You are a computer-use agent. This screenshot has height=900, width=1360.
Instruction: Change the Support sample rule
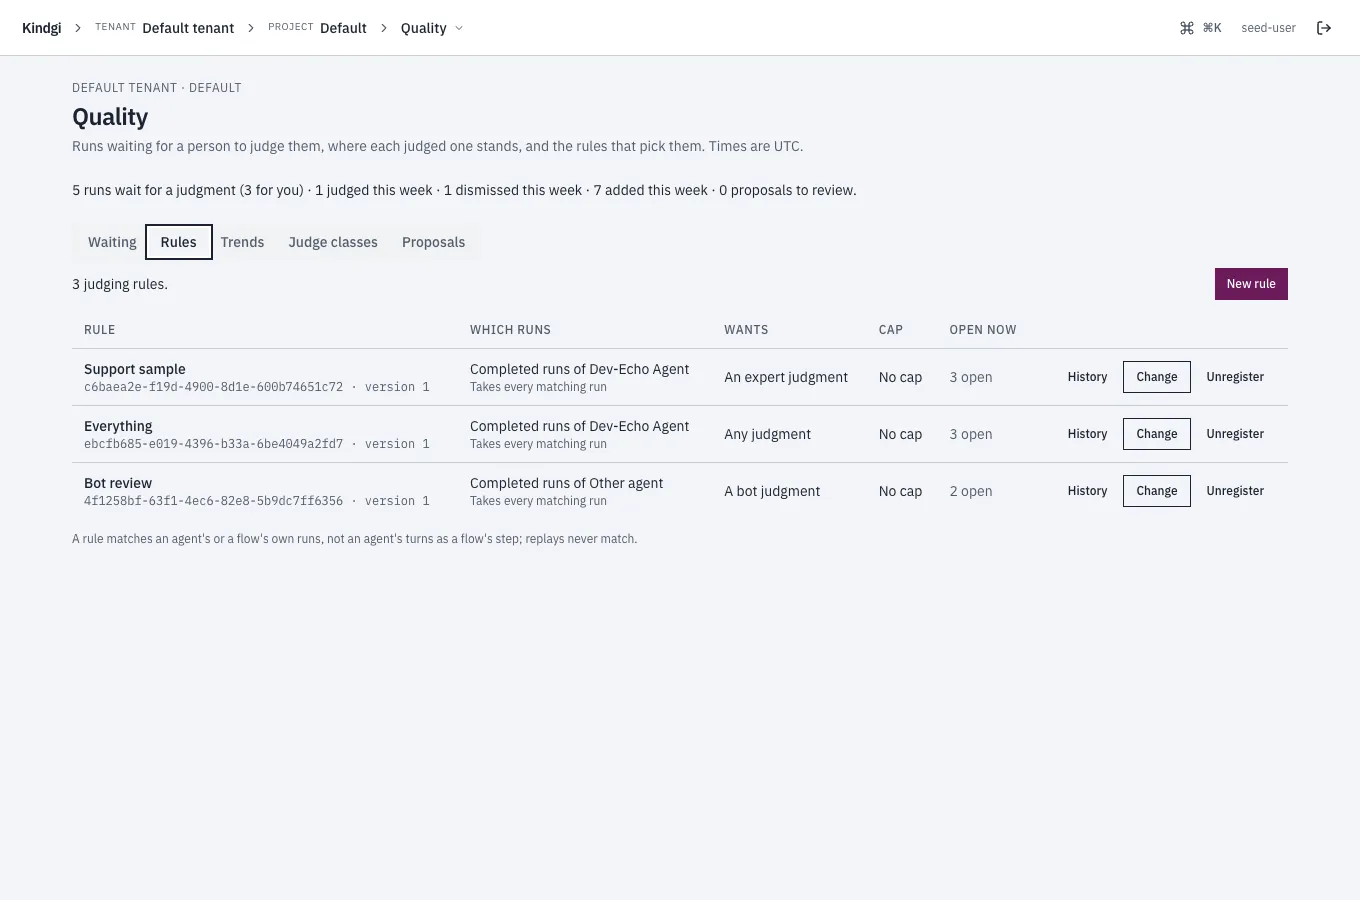[x=1157, y=377]
